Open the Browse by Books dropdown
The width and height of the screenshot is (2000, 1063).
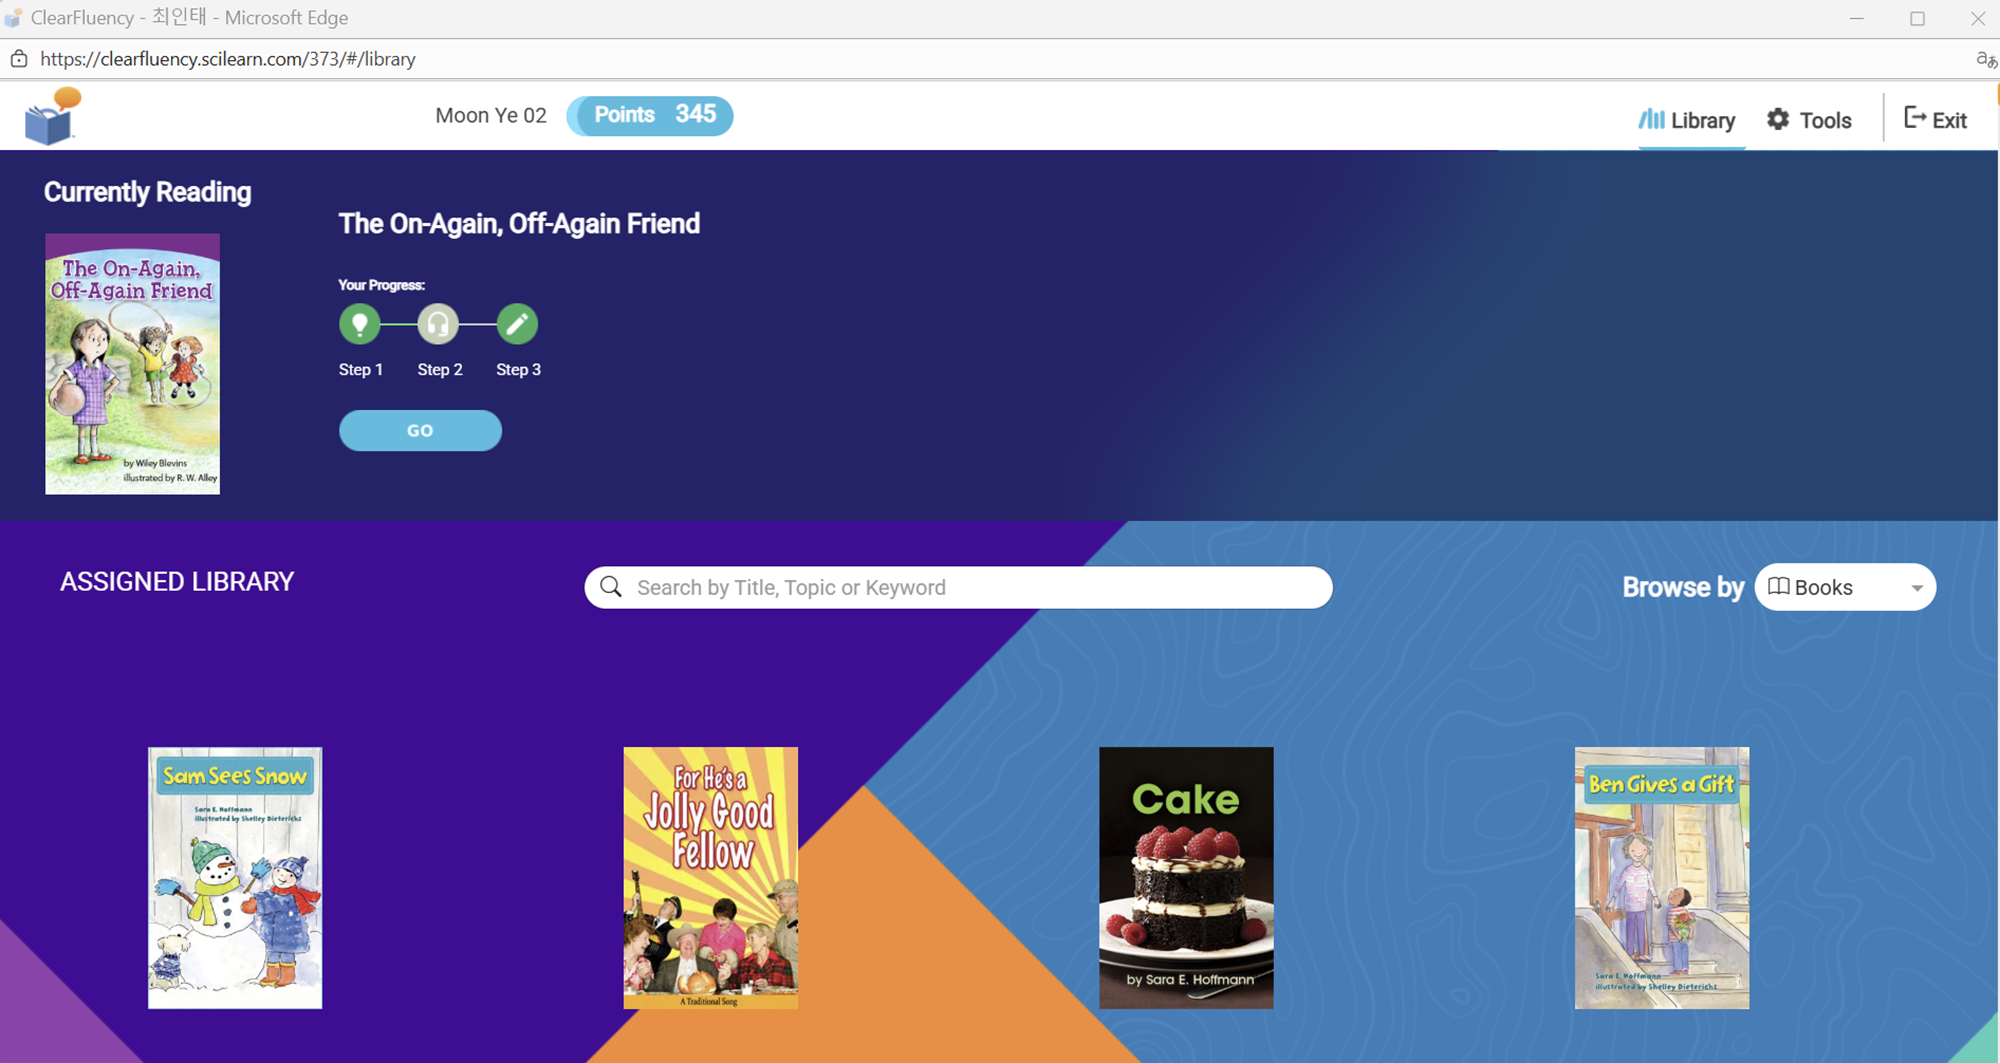point(1845,587)
